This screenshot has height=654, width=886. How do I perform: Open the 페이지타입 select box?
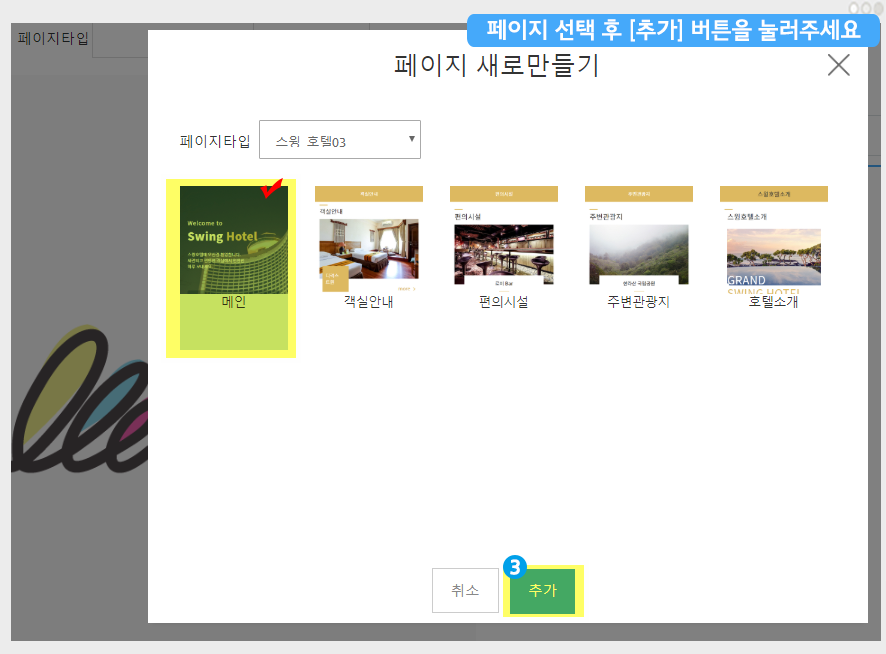pos(339,140)
